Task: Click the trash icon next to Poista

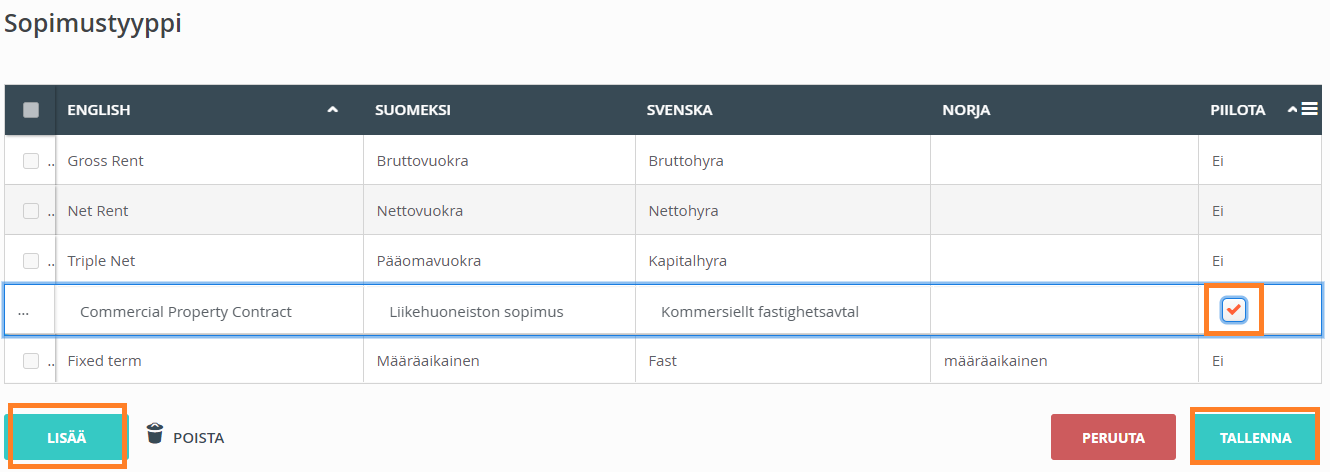Action: coord(155,433)
